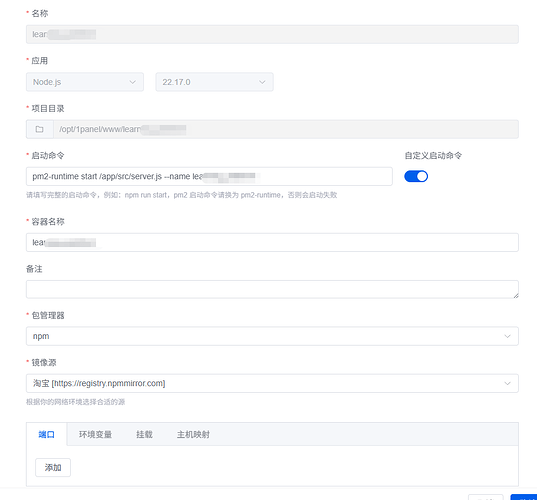This screenshot has width=537, height=500.
Task: Toggle the 自定义启动命令 switch
Action: click(416, 176)
